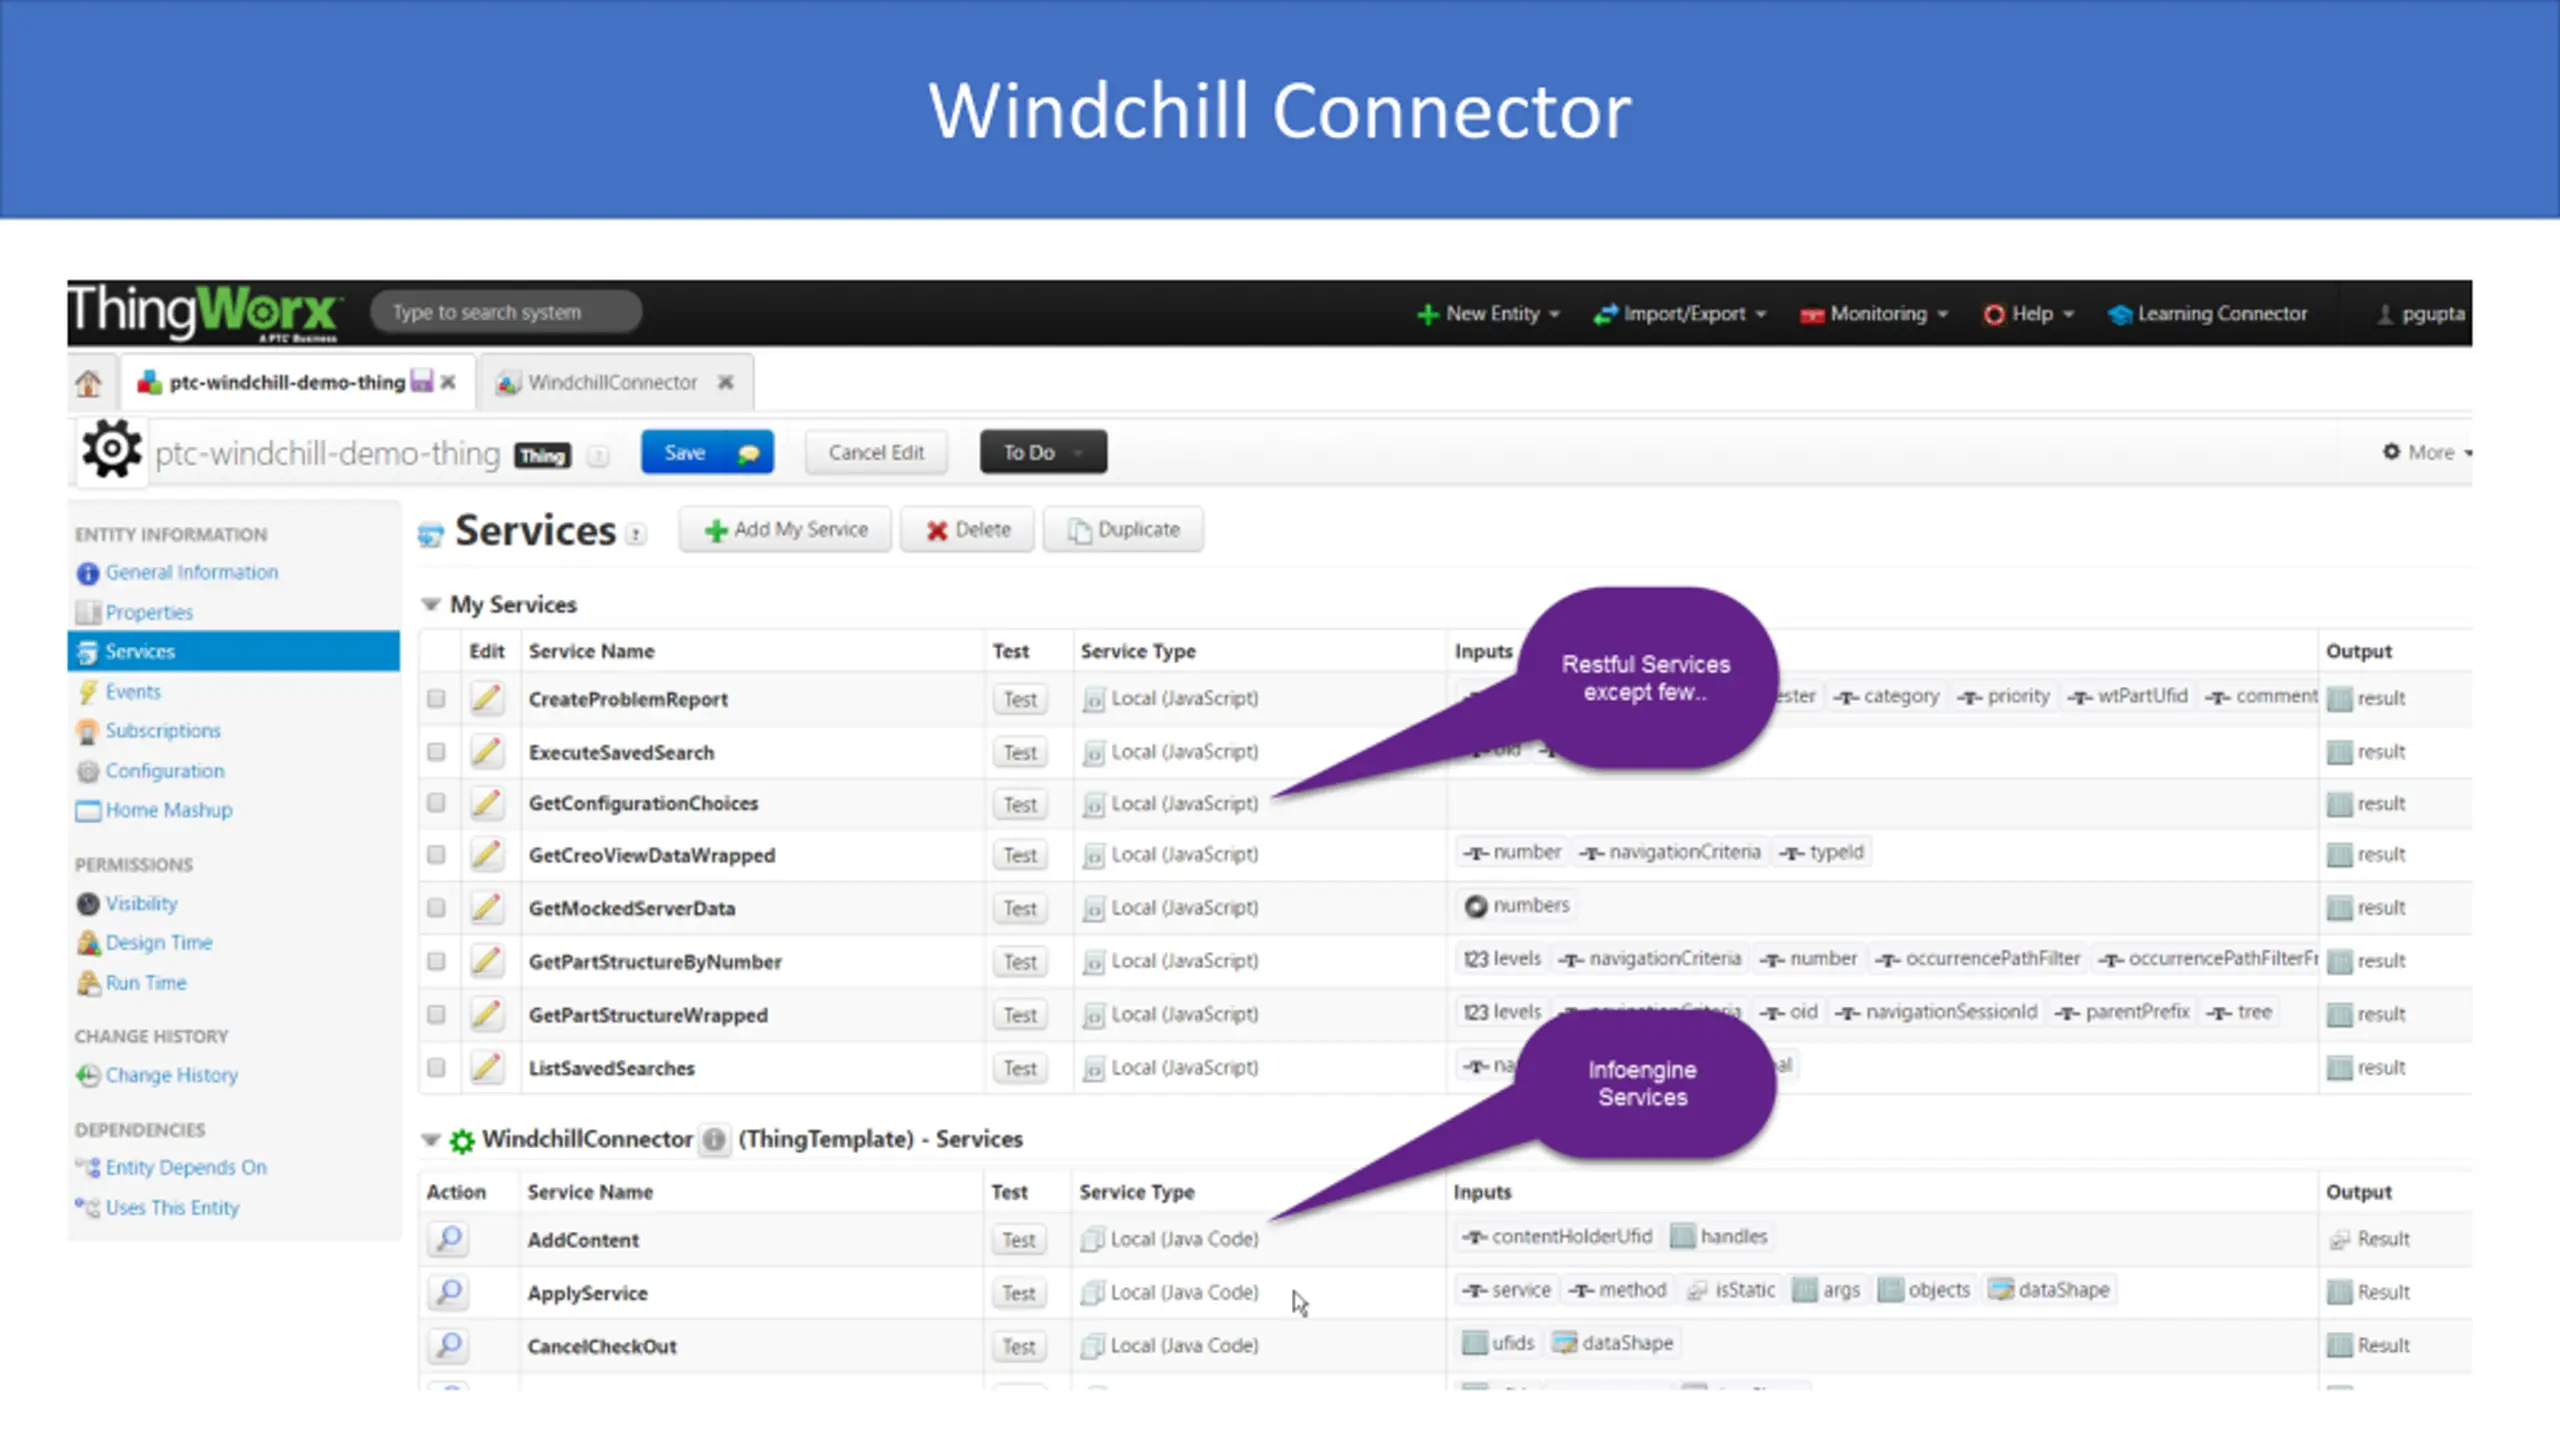Check the GetPartStructureByNumber checkbox
Screen dimensions: 2560x1440
pyautogui.click(x=436, y=961)
